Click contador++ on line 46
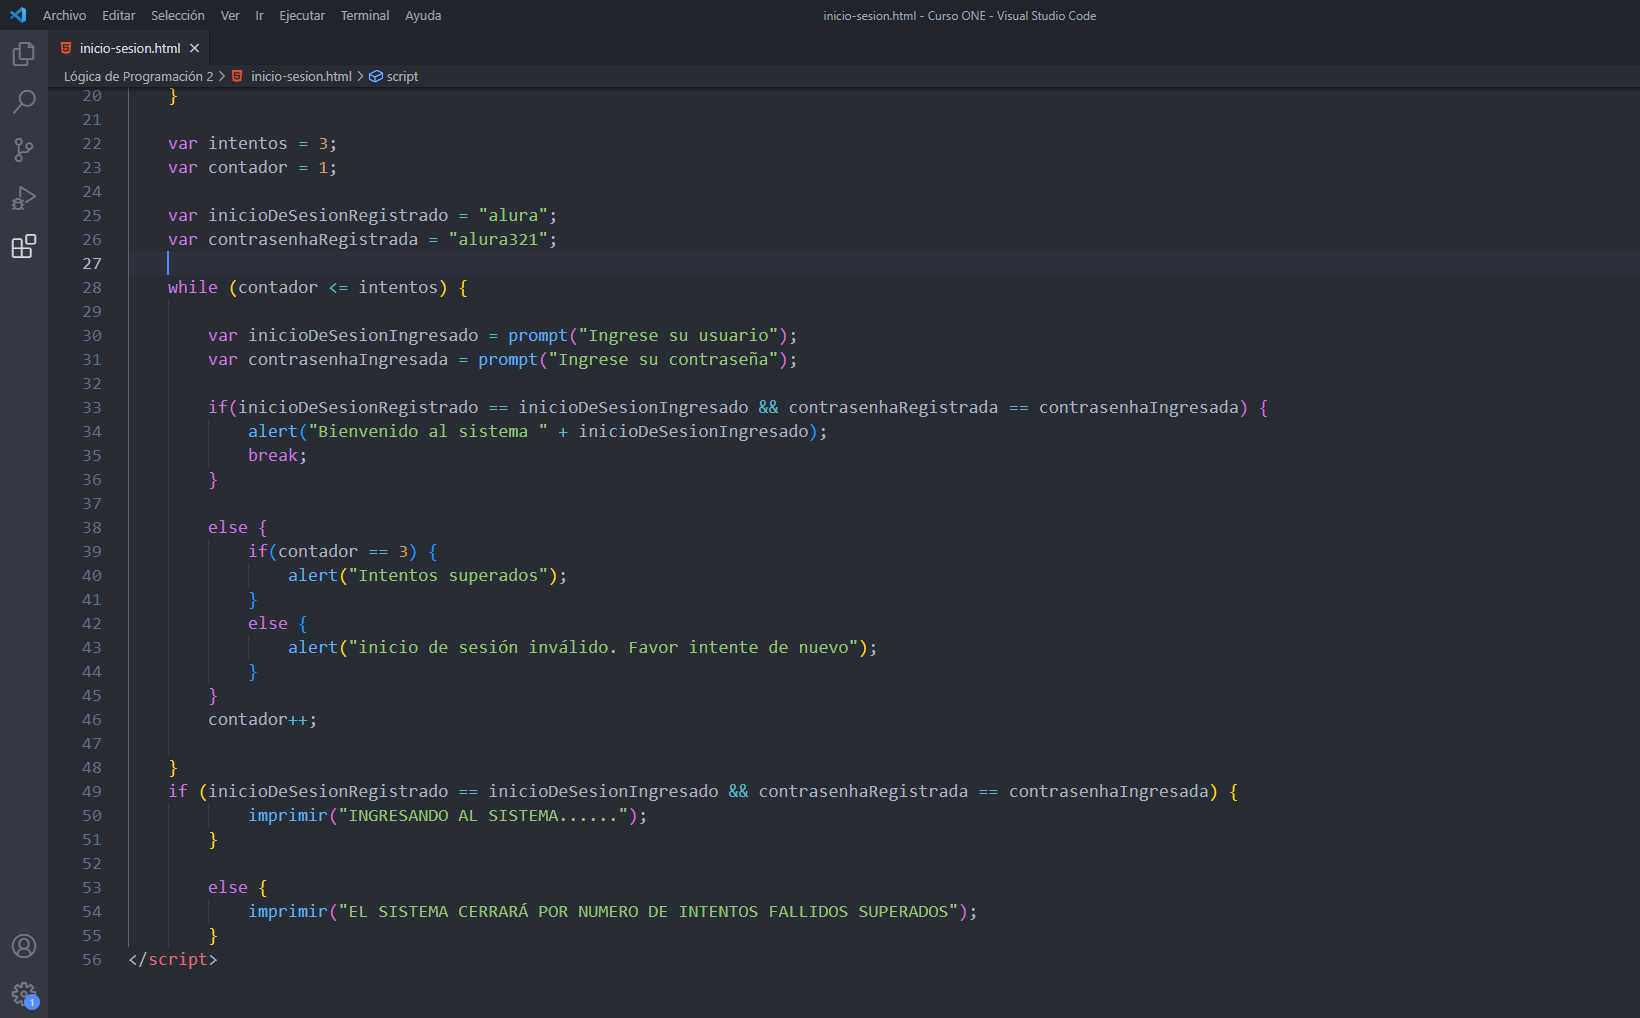The image size is (1640, 1018). [x=258, y=720]
